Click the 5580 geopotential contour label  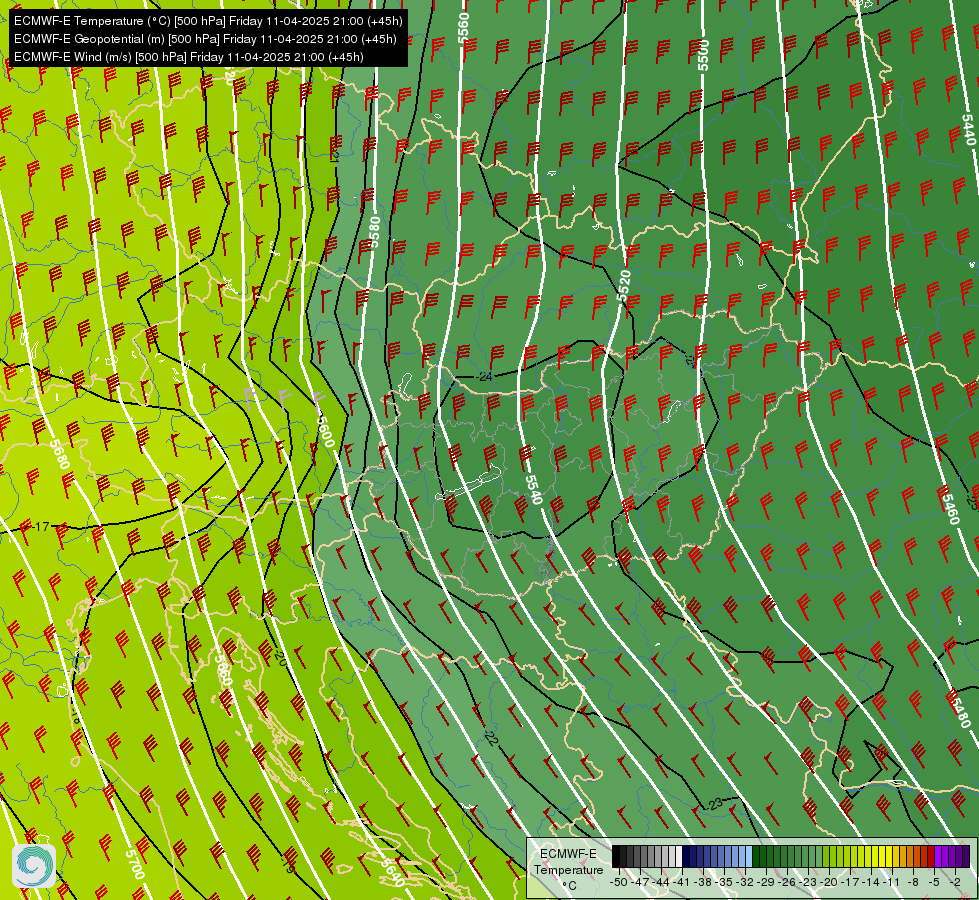coord(375,232)
